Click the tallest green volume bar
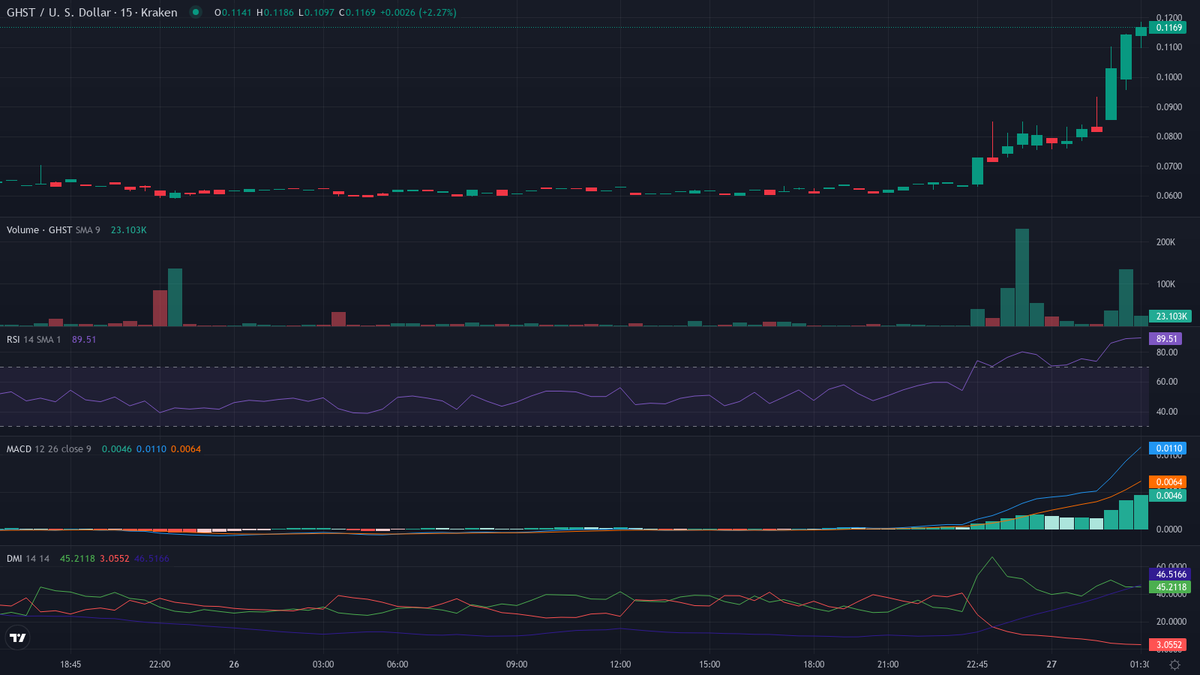Screen dimensions: 1200x675 tap(1022, 277)
